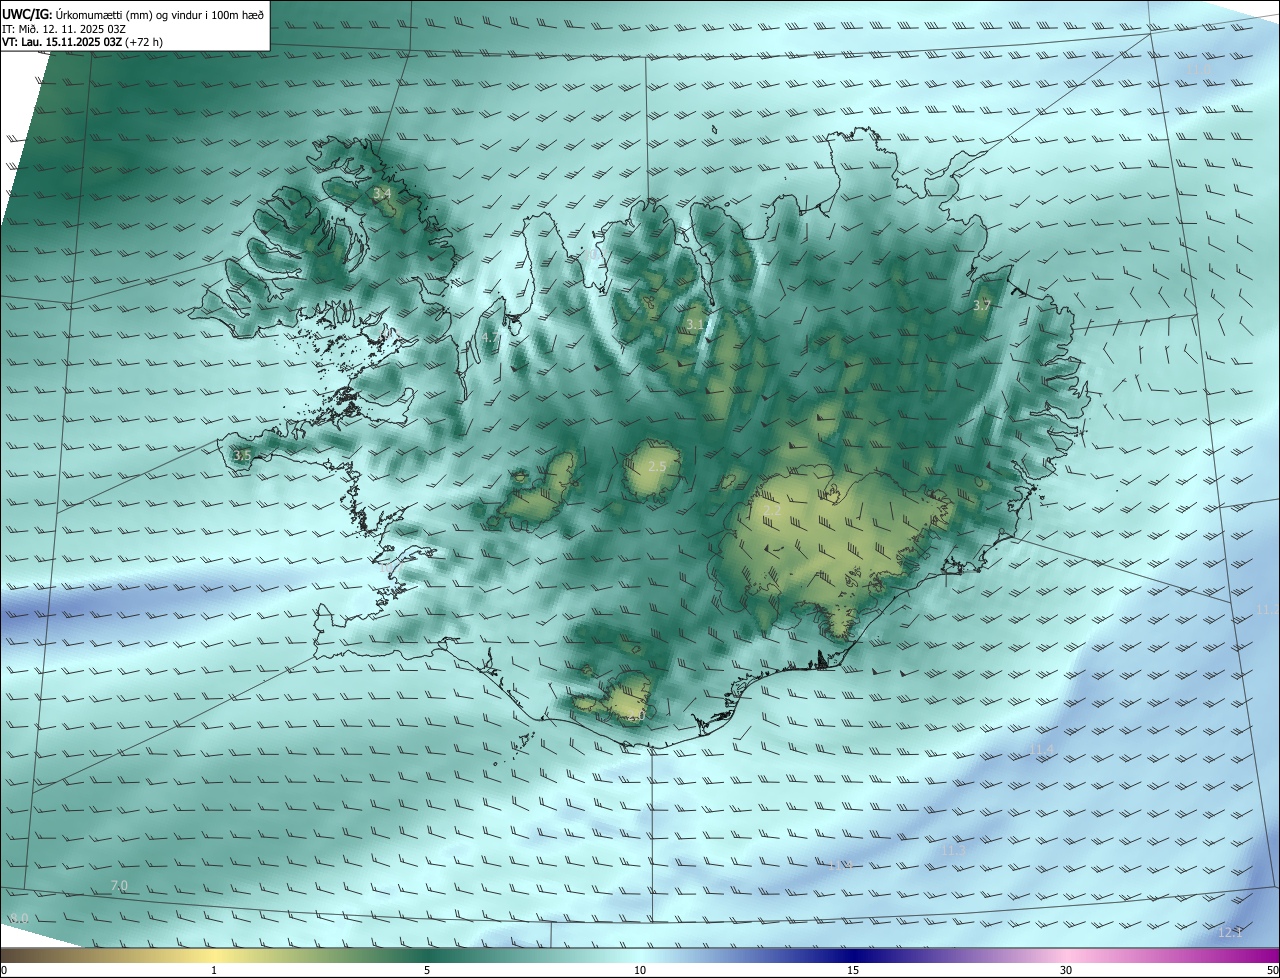The image size is (1280, 978).
Task: Click the '3.7' value label on the map
Action: coord(981,305)
